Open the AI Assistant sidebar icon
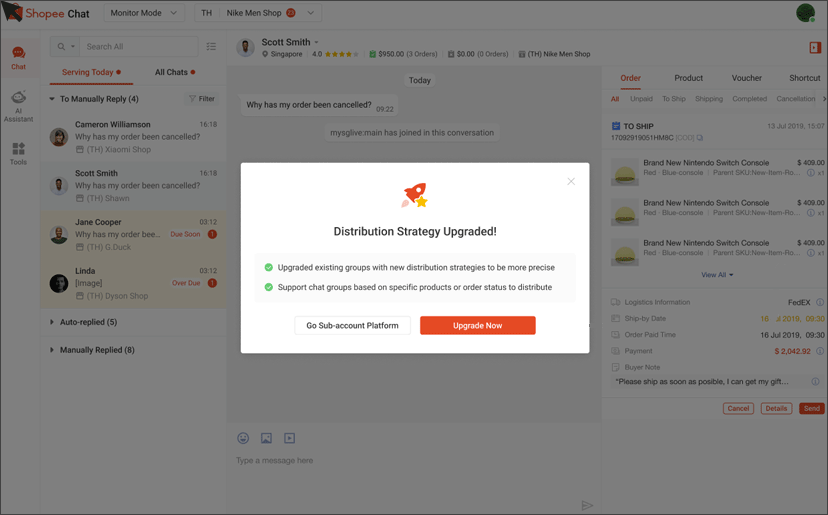Image resolution: width=828 pixels, height=515 pixels. [x=18, y=106]
